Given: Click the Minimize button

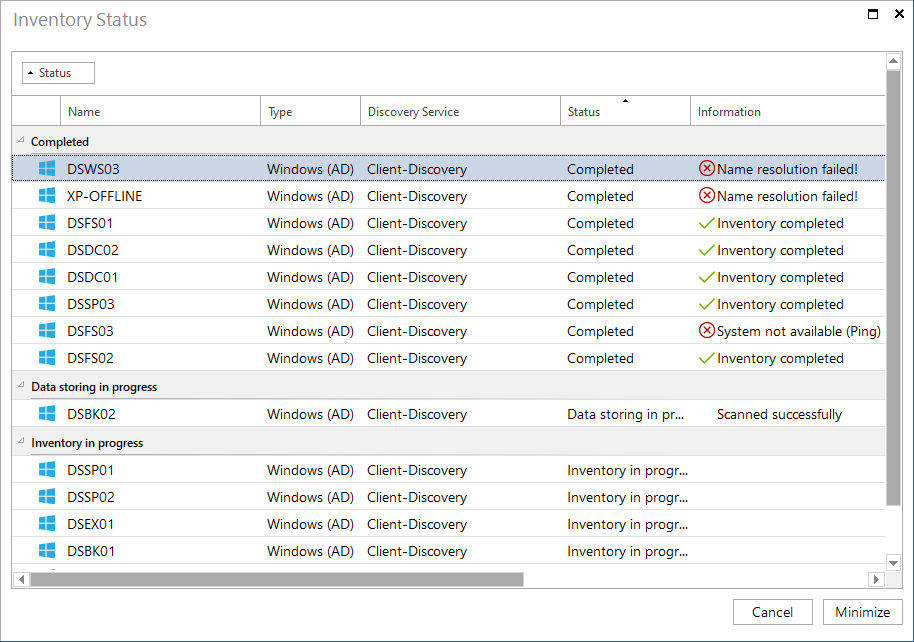Looking at the screenshot, I should click(863, 612).
